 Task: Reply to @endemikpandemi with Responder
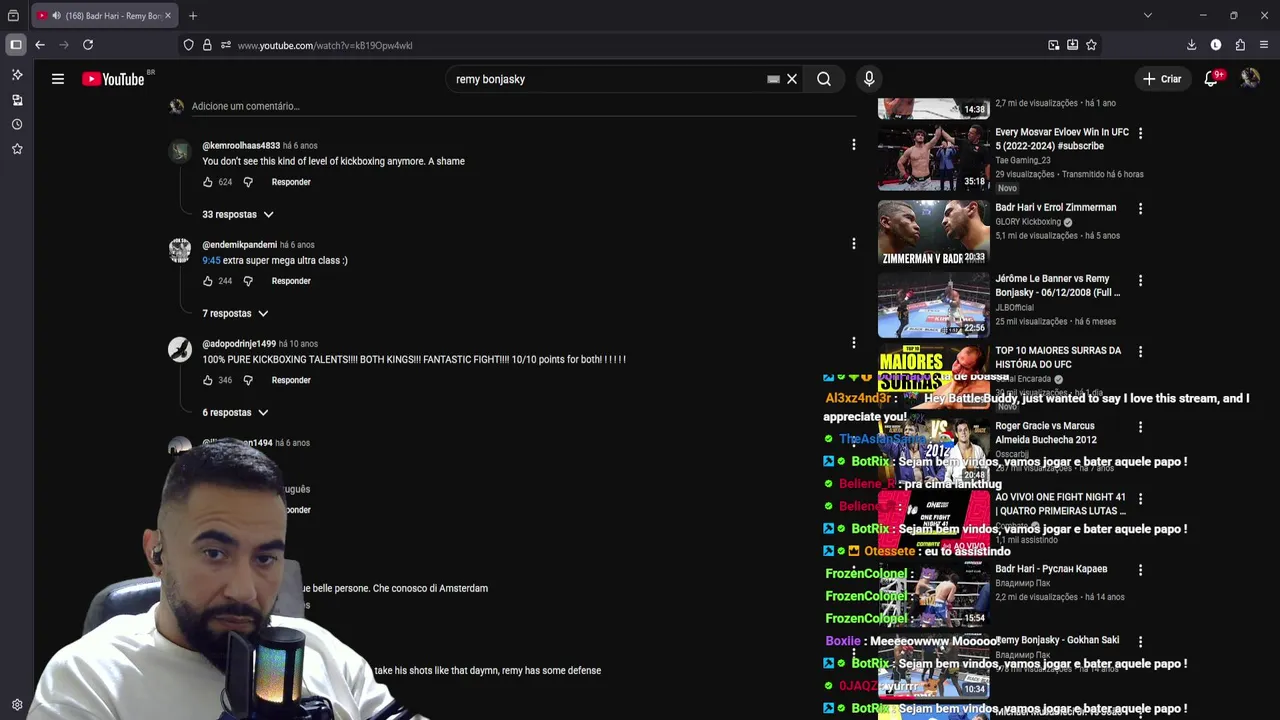(291, 281)
